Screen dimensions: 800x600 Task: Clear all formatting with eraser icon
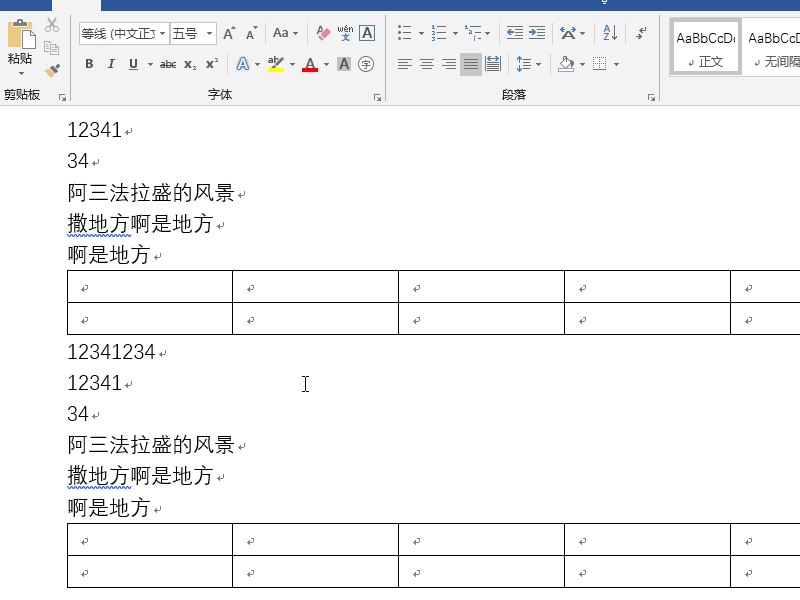coord(322,34)
